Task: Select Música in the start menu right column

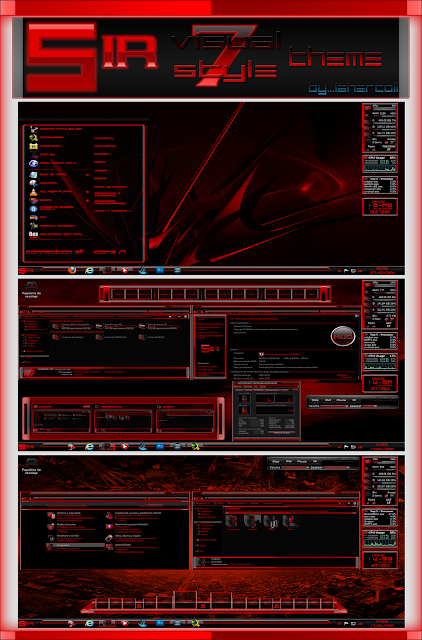Action: 100,162
